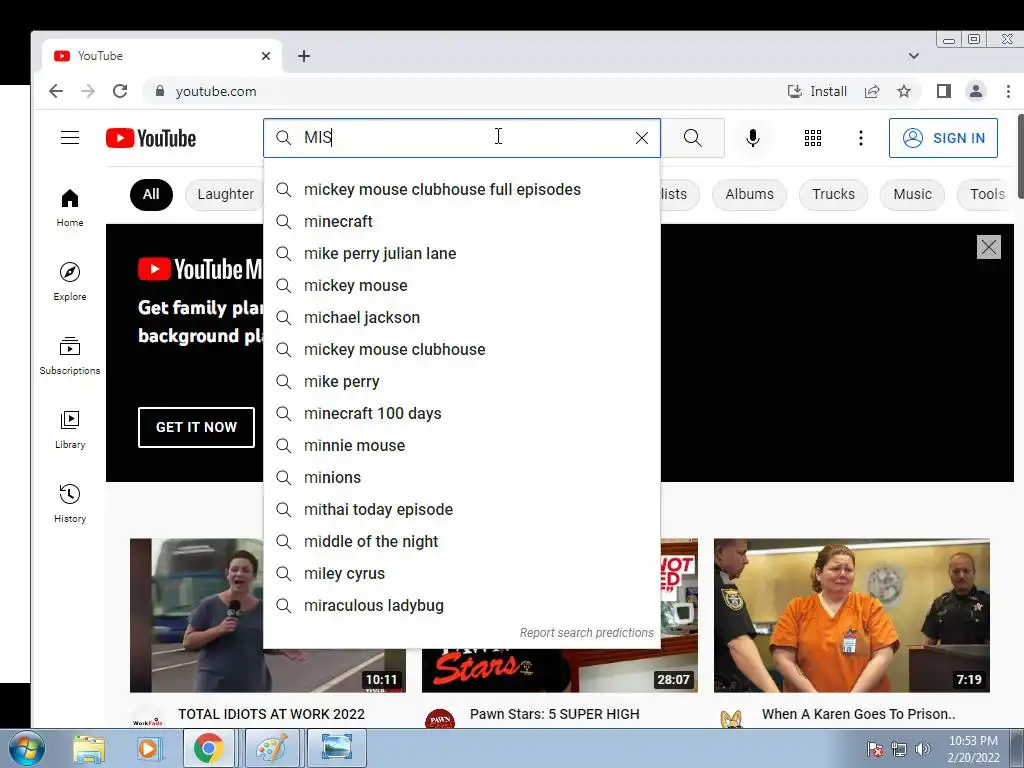This screenshot has width=1024, height=768.
Task: Click volume speaker icon in tray
Action: coord(922,749)
